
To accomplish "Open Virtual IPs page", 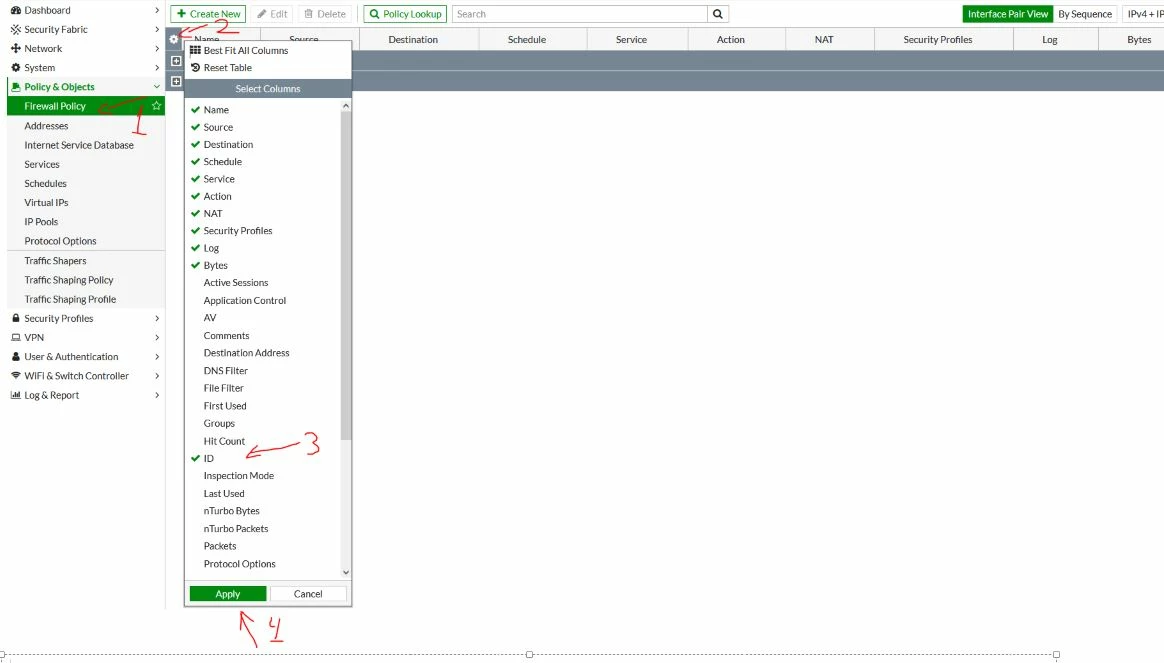I will point(46,203).
